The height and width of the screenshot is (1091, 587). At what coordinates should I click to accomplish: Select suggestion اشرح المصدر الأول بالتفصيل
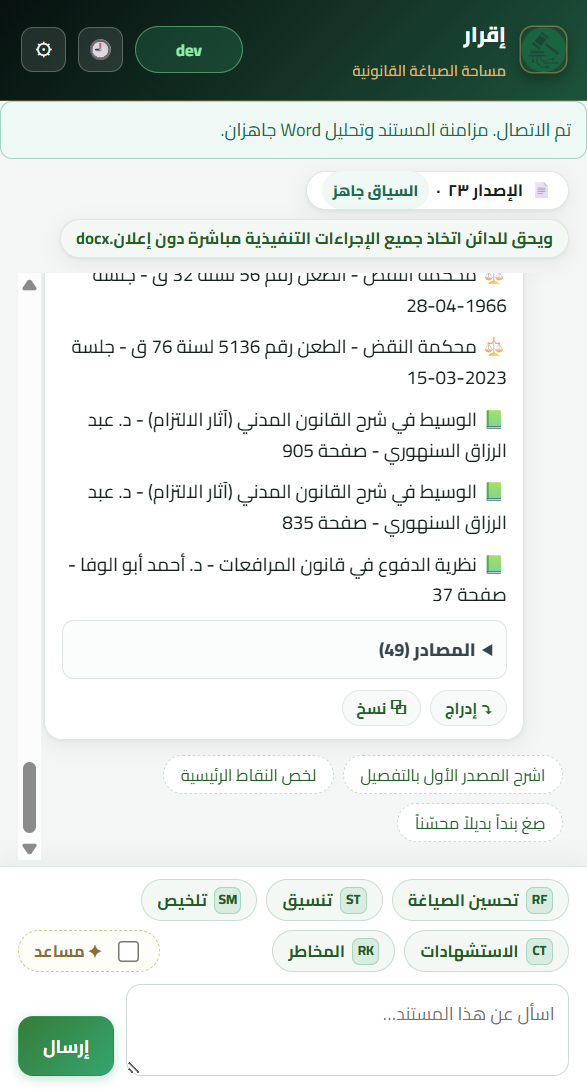pos(453,775)
